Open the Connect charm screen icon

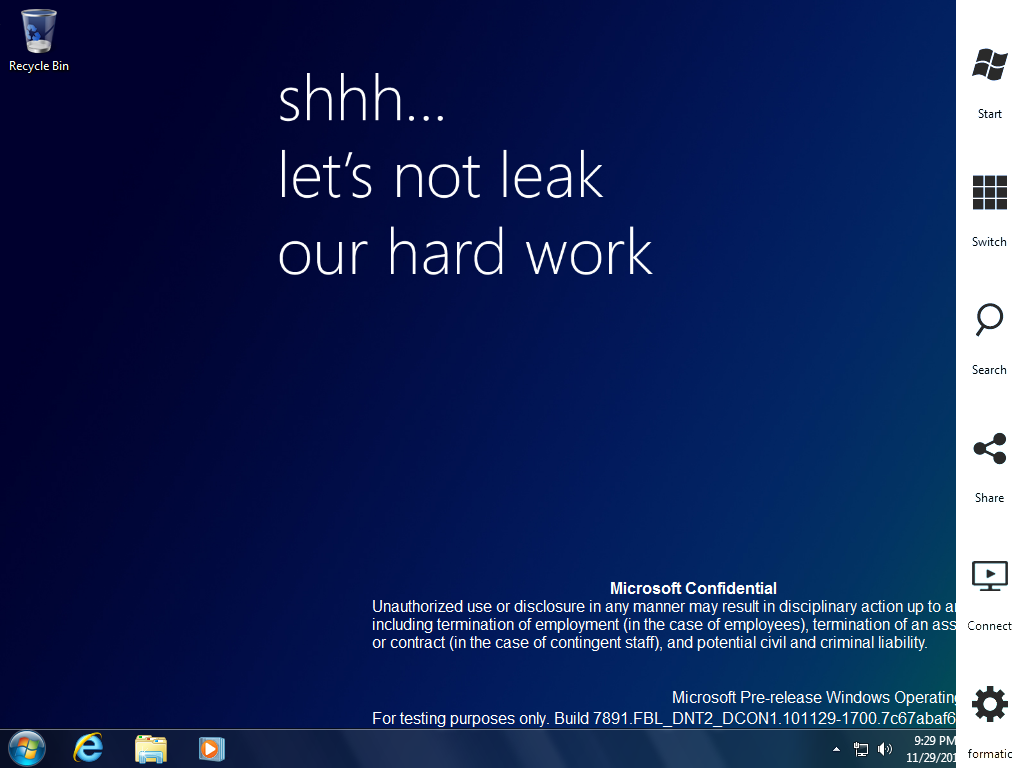point(989,576)
